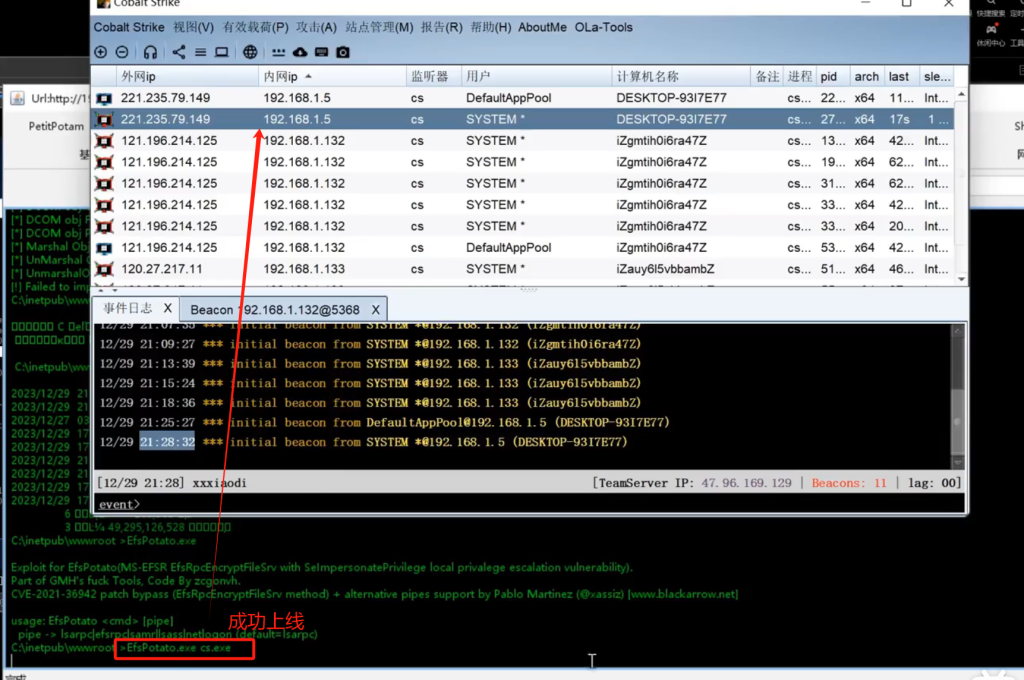Click the connect to team server plus icon
The height and width of the screenshot is (680, 1024).
pyautogui.click(x=101, y=52)
